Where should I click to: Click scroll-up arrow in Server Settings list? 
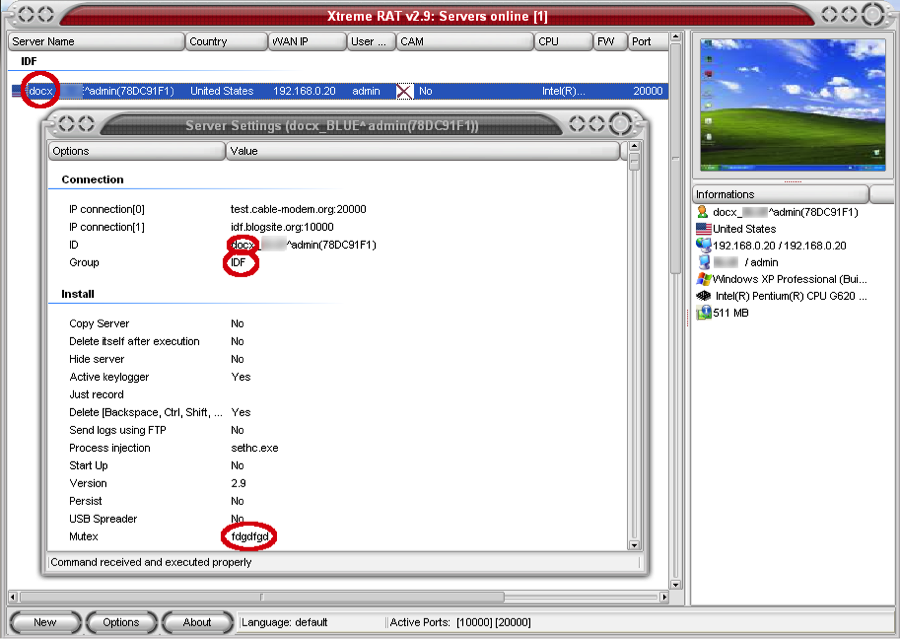click(634, 146)
